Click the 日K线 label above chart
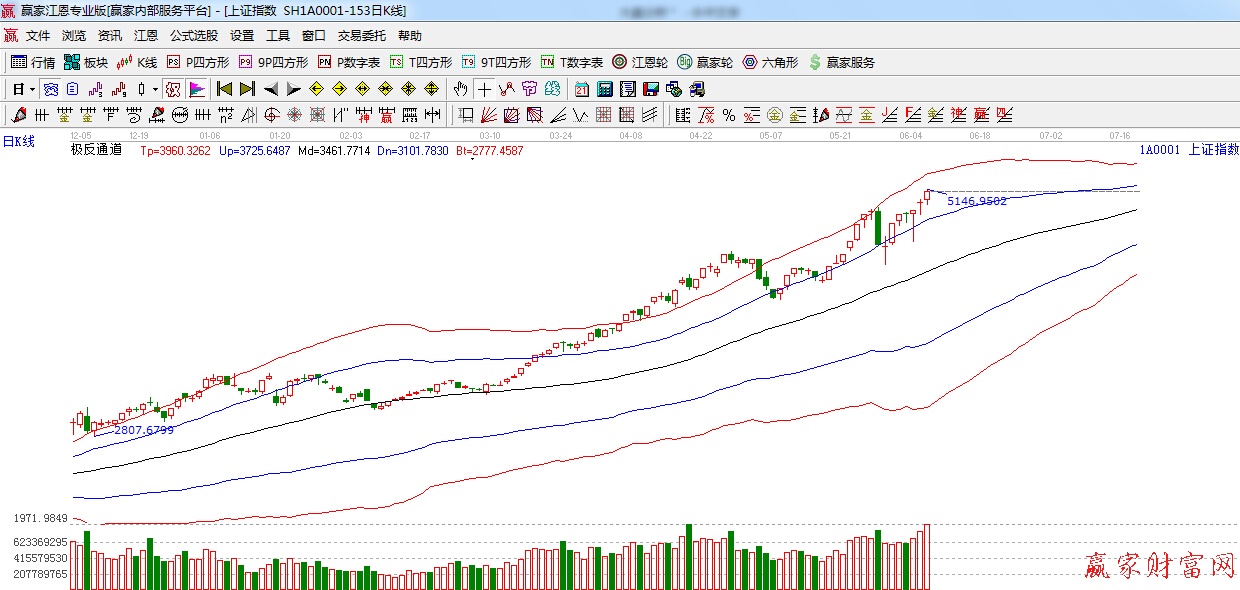 coord(18,142)
